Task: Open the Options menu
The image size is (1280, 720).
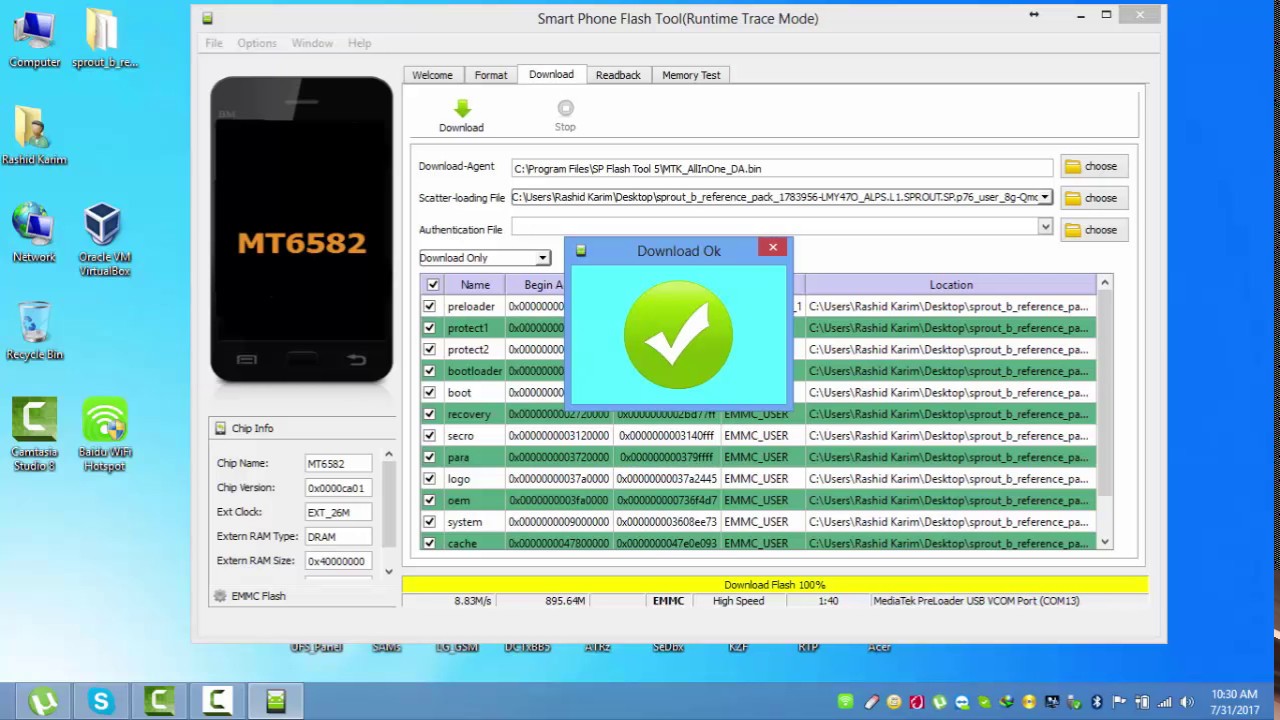Action: tap(257, 43)
